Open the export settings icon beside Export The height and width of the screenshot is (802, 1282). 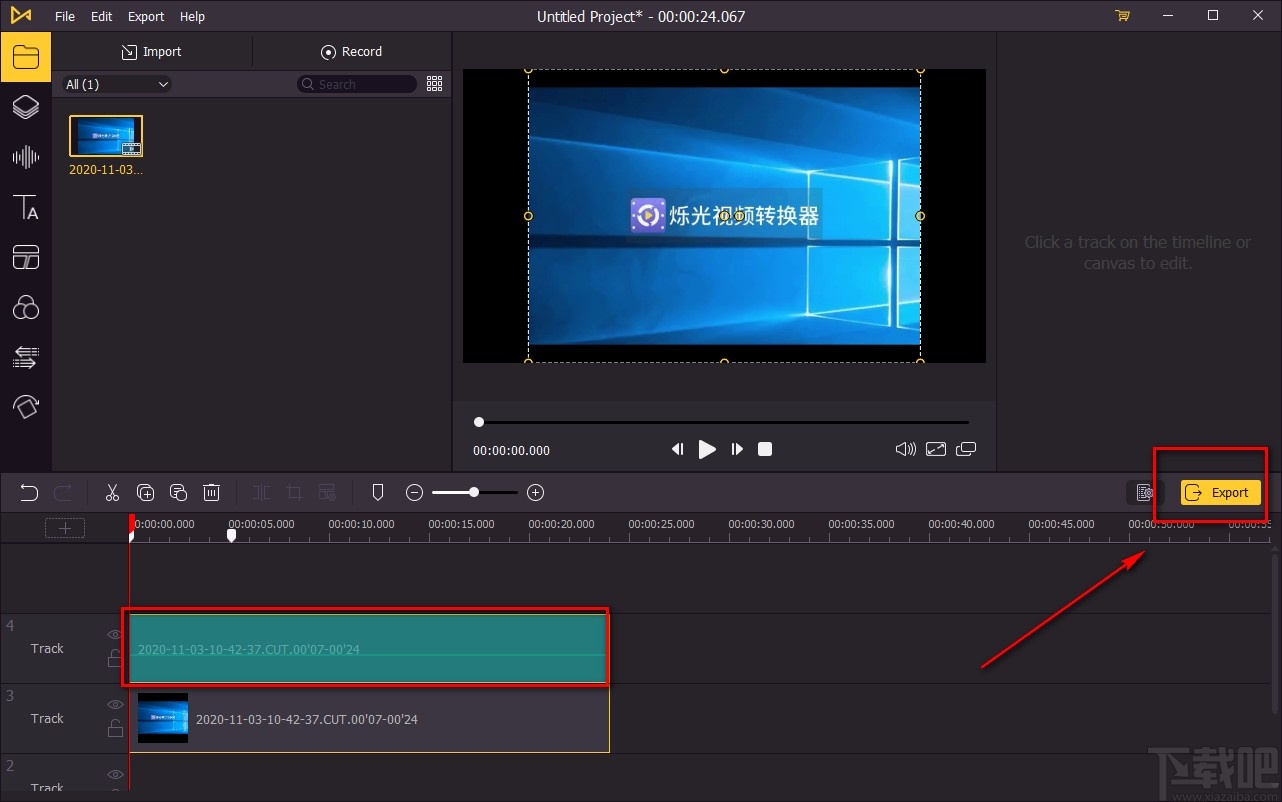(x=1145, y=492)
